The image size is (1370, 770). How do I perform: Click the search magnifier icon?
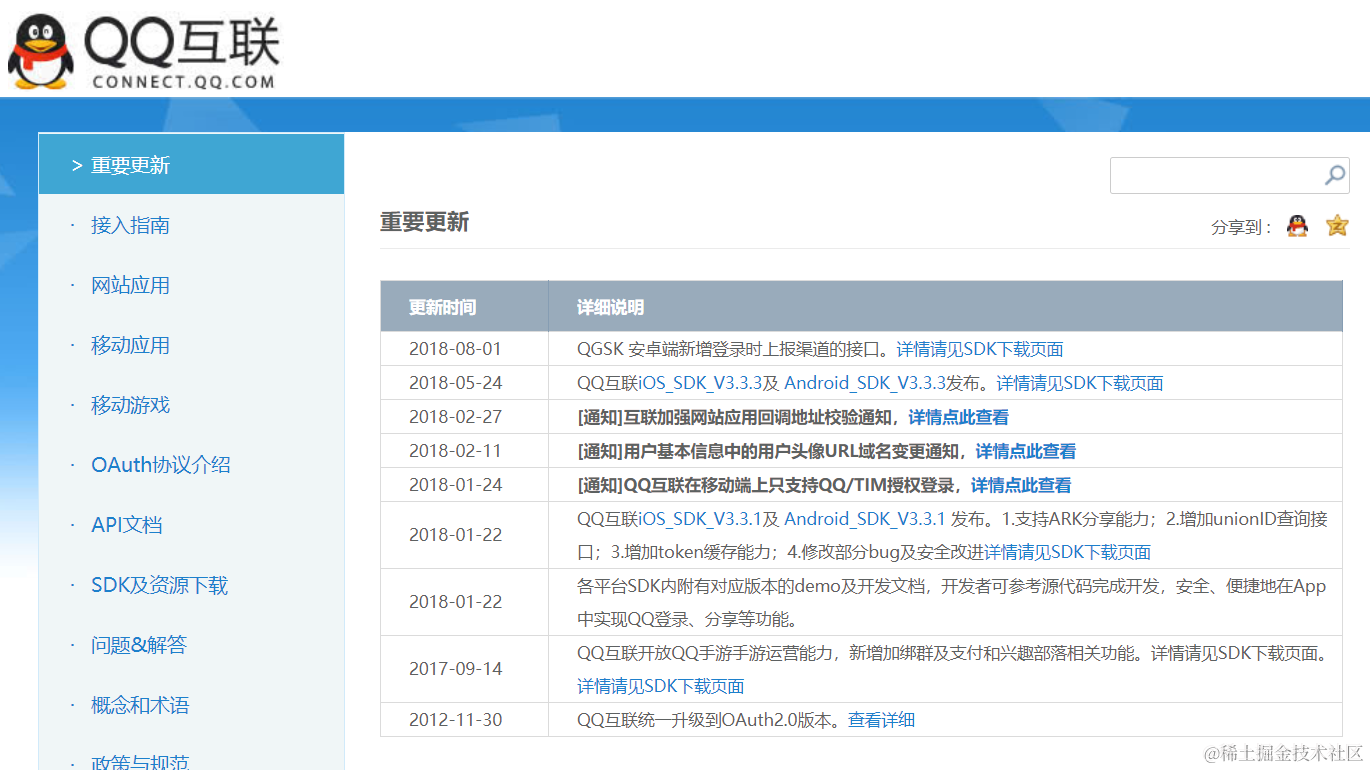pos(1335,175)
